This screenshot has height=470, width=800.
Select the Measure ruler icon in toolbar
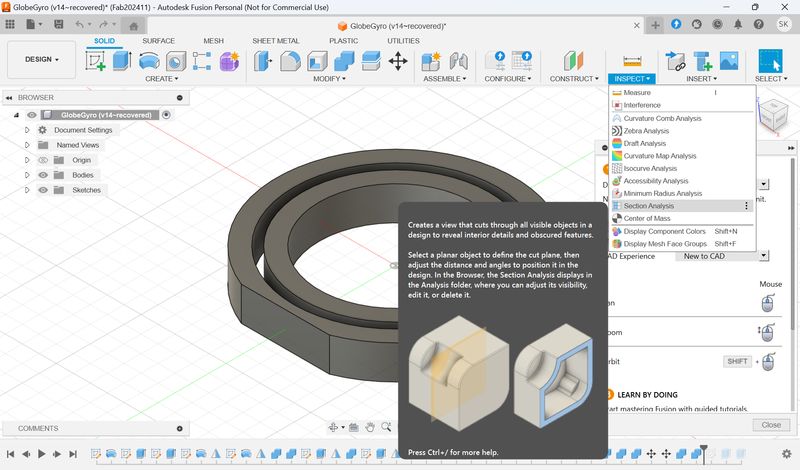pos(632,61)
